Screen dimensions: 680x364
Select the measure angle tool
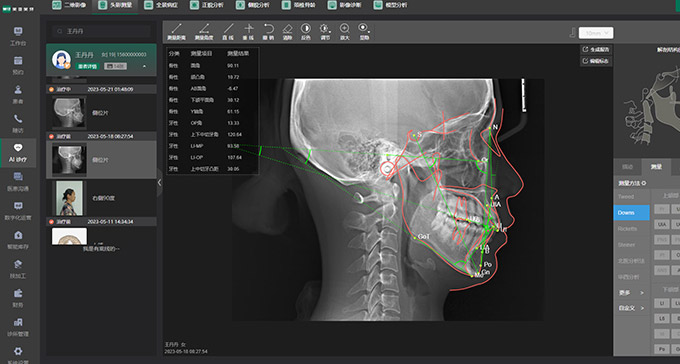click(204, 32)
